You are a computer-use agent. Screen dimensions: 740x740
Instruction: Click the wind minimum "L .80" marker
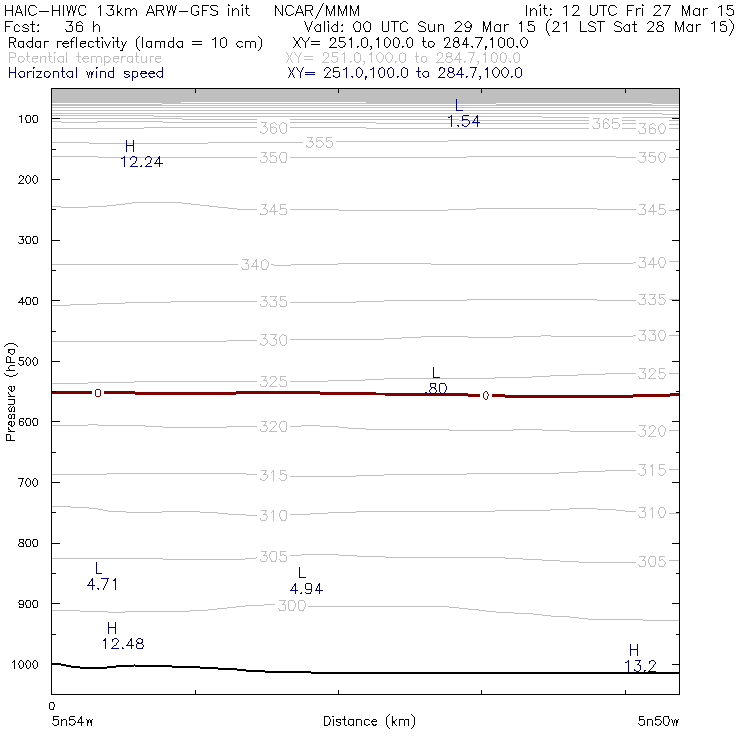436,380
